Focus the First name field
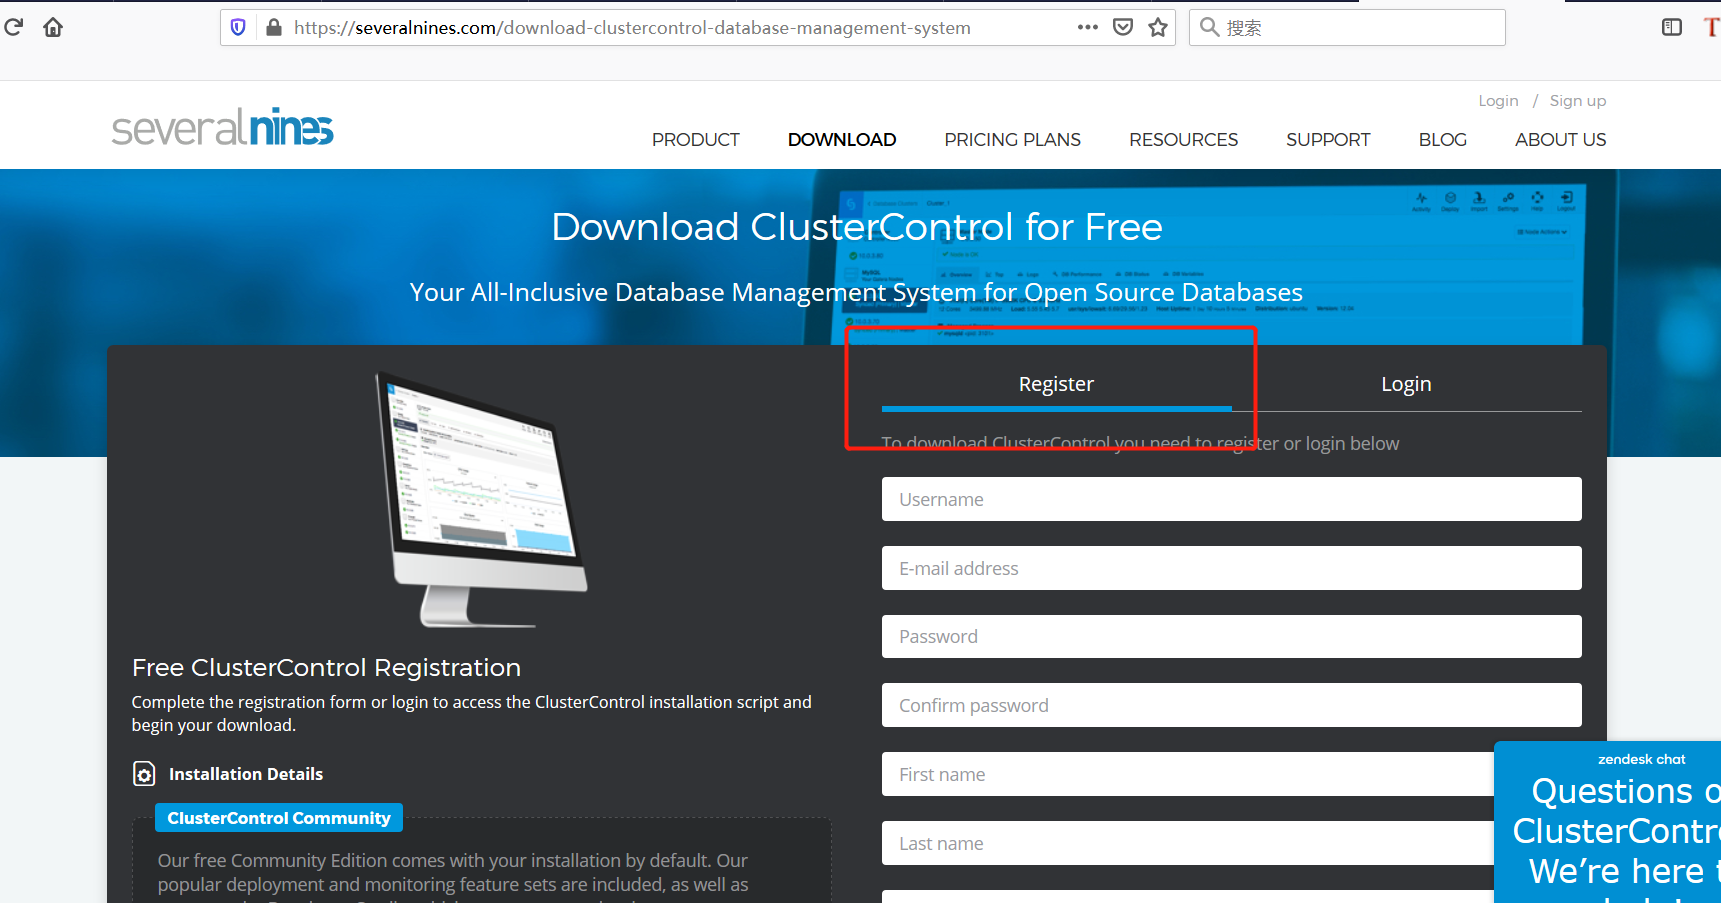Viewport: 1721px width, 903px height. tap(1188, 774)
